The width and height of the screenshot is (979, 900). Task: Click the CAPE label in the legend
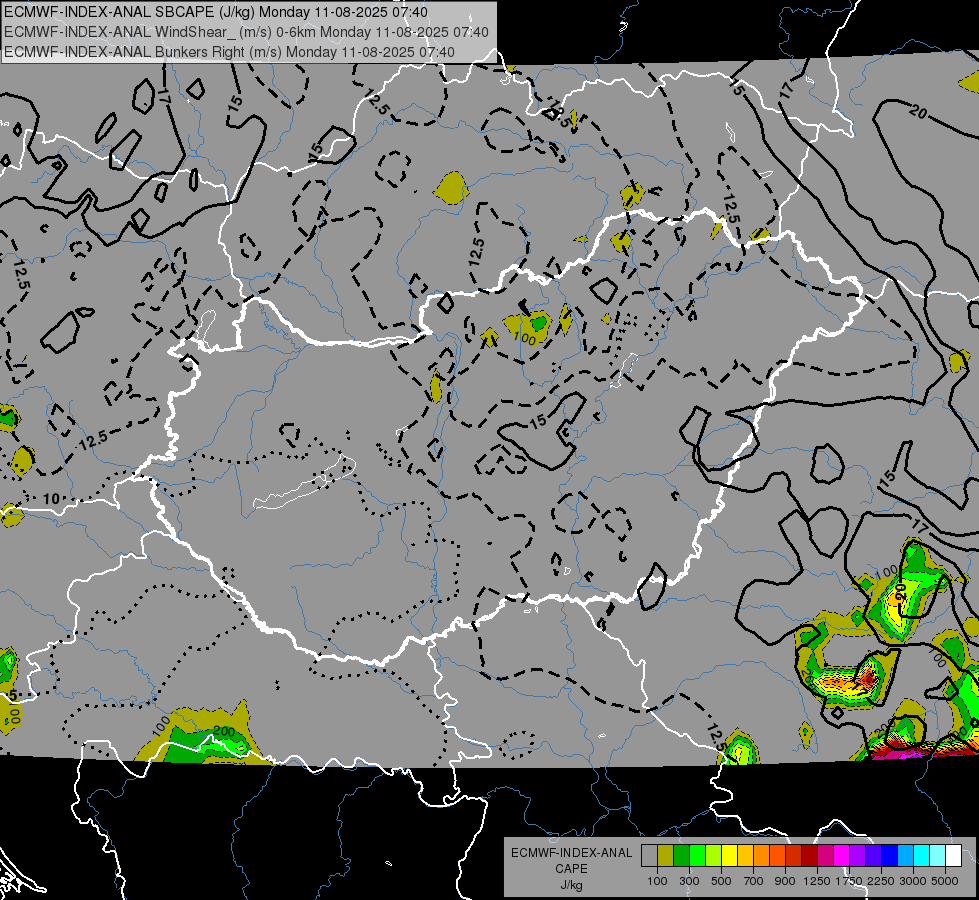click(x=571, y=869)
